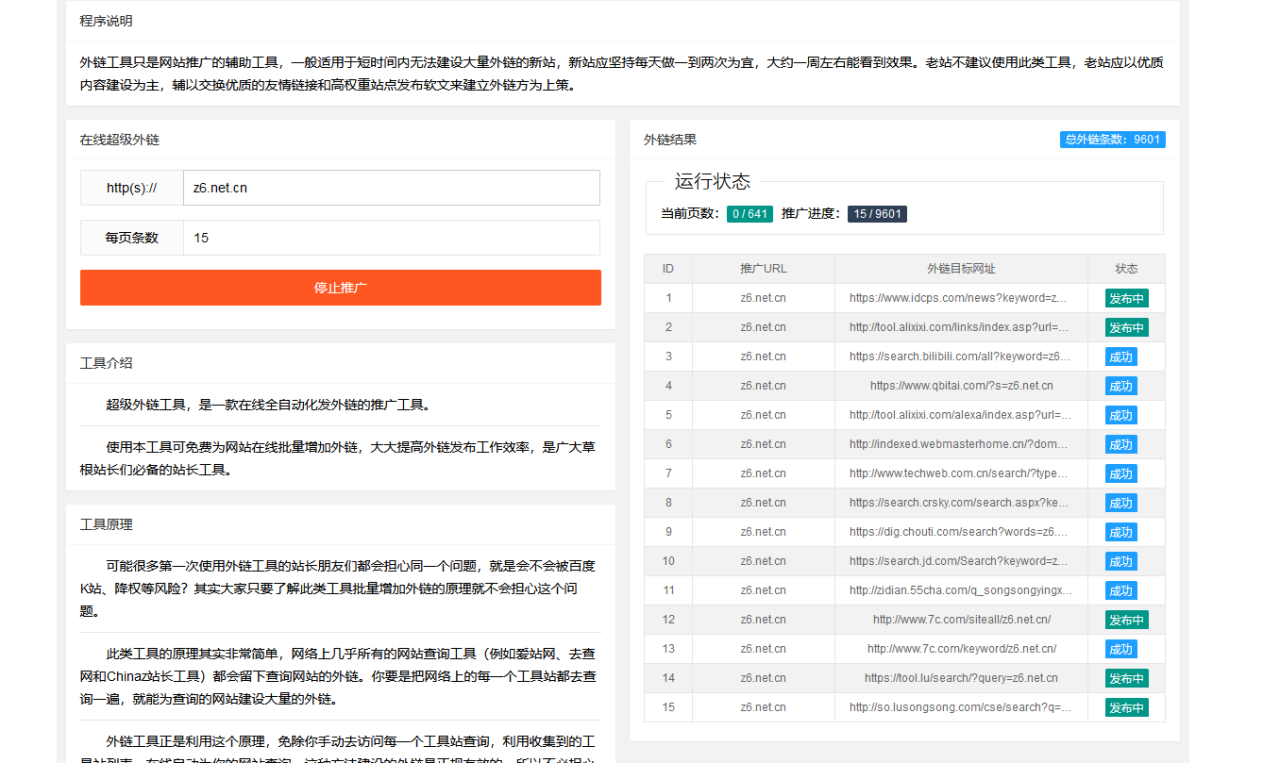Select the 推广URL column header
This screenshot has width=1280, height=763.
pos(763,268)
